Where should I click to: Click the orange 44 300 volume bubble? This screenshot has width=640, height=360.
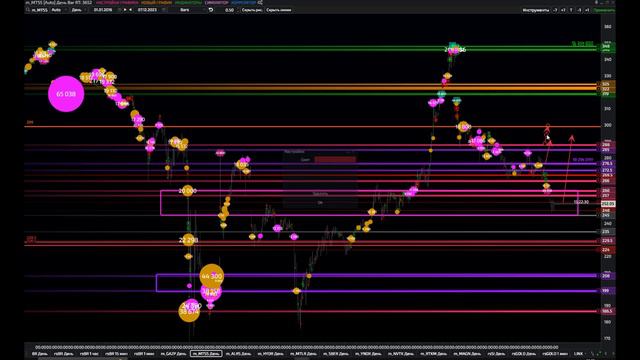212,276
